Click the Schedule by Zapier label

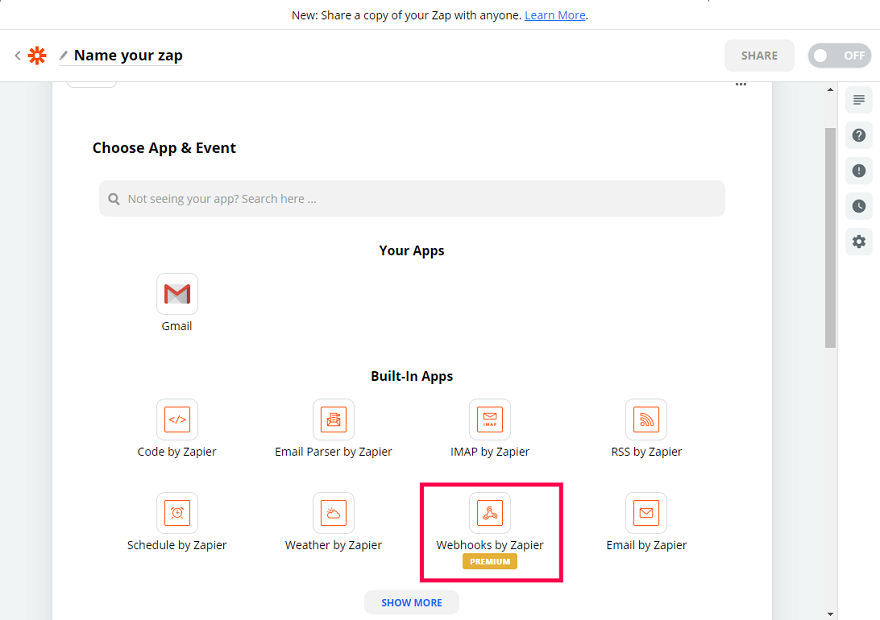point(177,545)
